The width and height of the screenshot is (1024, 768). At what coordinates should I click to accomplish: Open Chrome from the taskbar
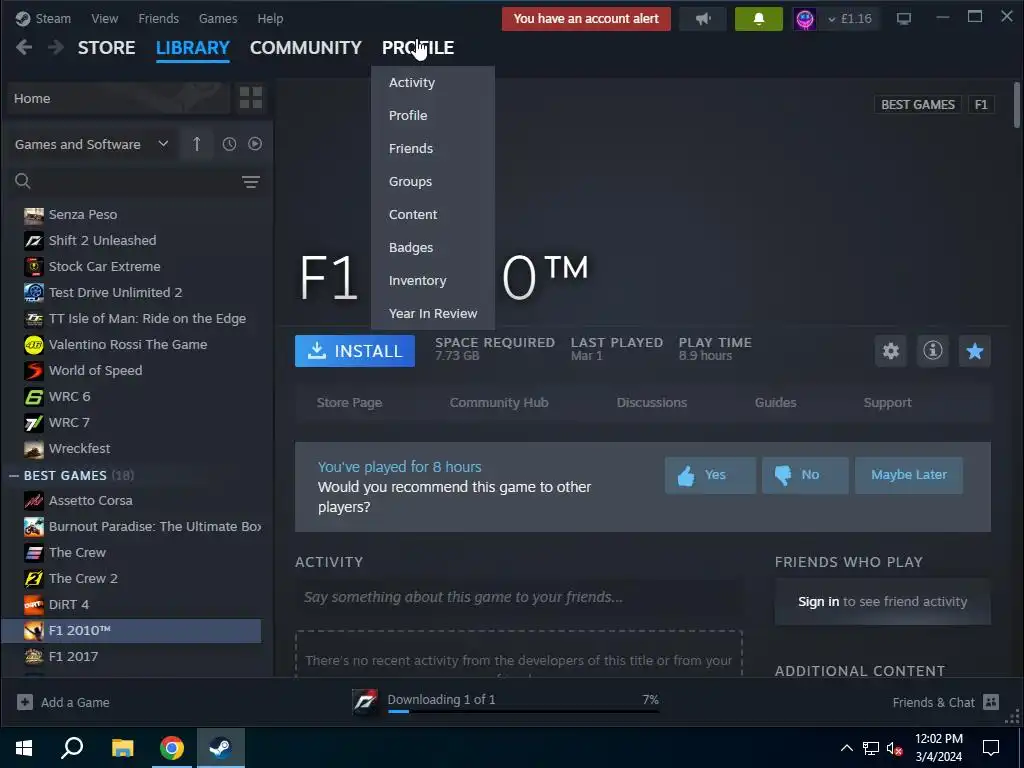pyautogui.click(x=172, y=748)
